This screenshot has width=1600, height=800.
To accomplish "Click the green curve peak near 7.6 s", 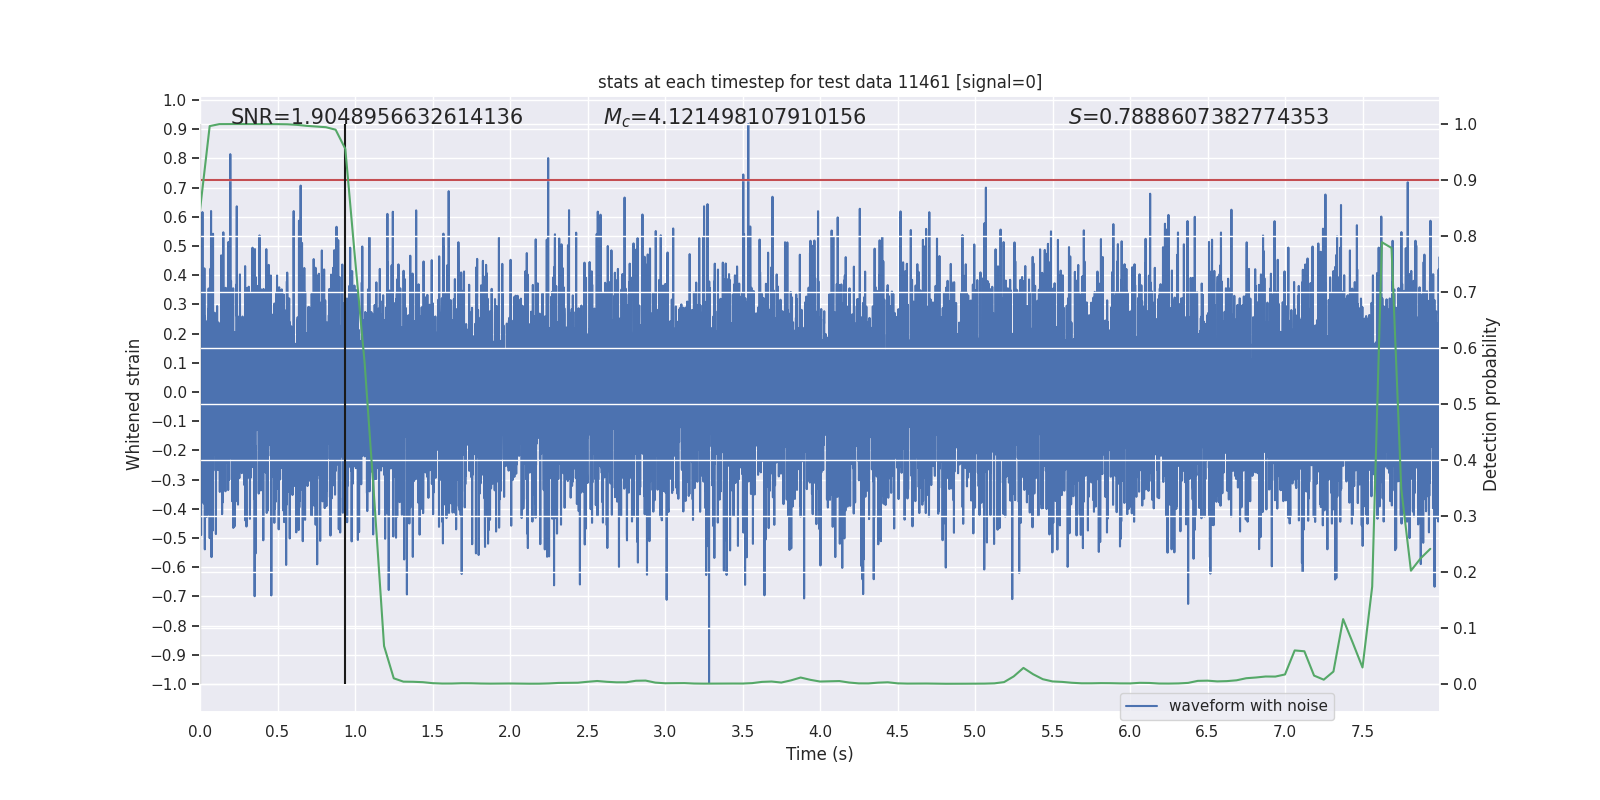I will pyautogui.click(x=1384, y=242).
